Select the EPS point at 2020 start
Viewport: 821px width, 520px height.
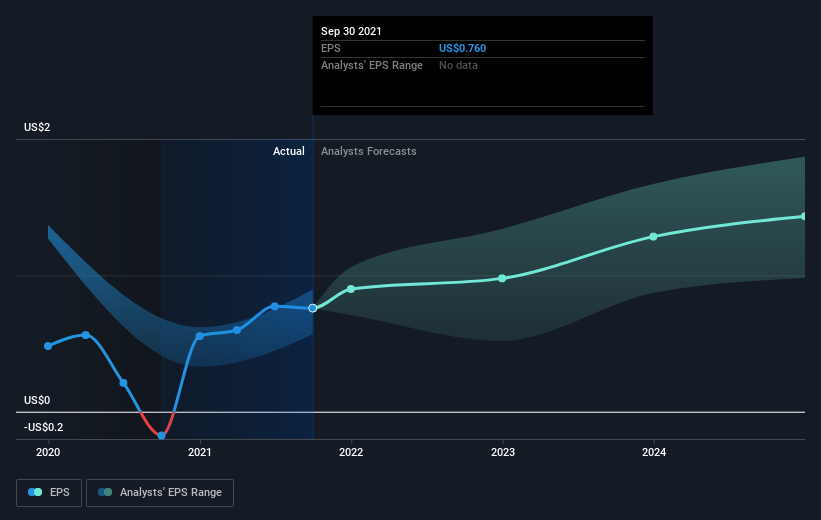[48, 346]
